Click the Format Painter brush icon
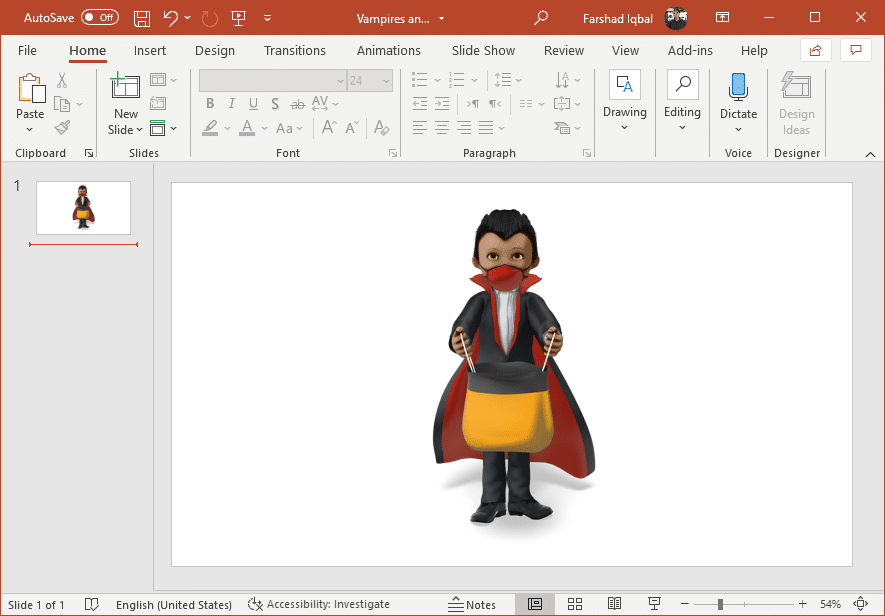The height and width of the screenshot is (616, 885). 62,128
